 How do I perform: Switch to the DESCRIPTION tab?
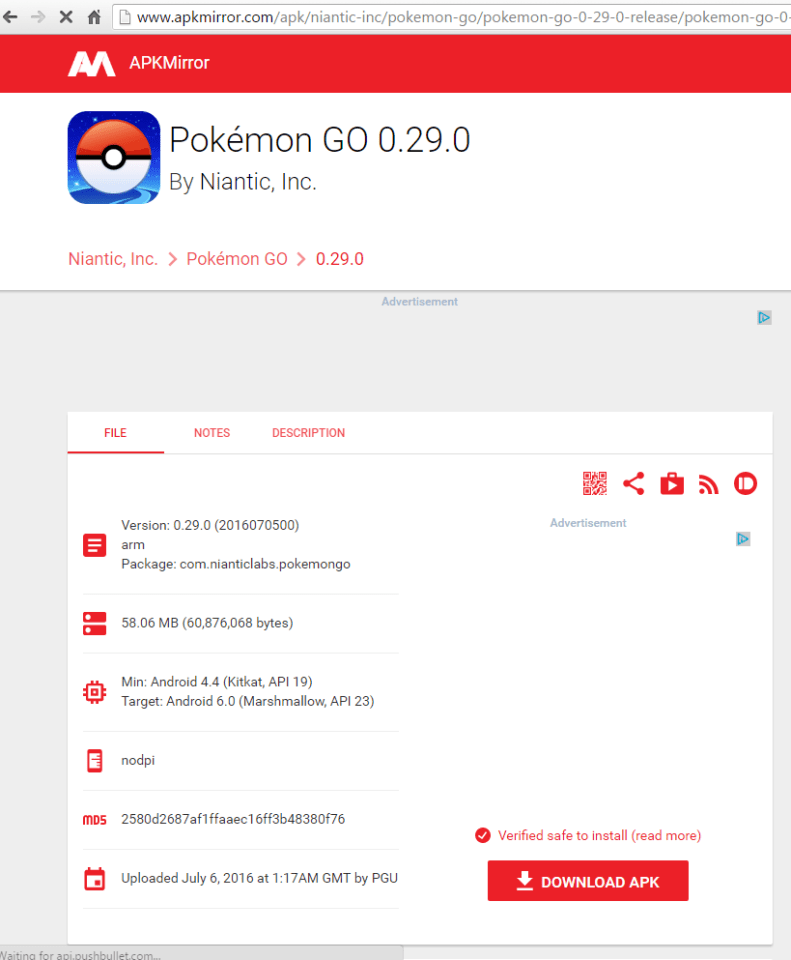click(308, 433)
